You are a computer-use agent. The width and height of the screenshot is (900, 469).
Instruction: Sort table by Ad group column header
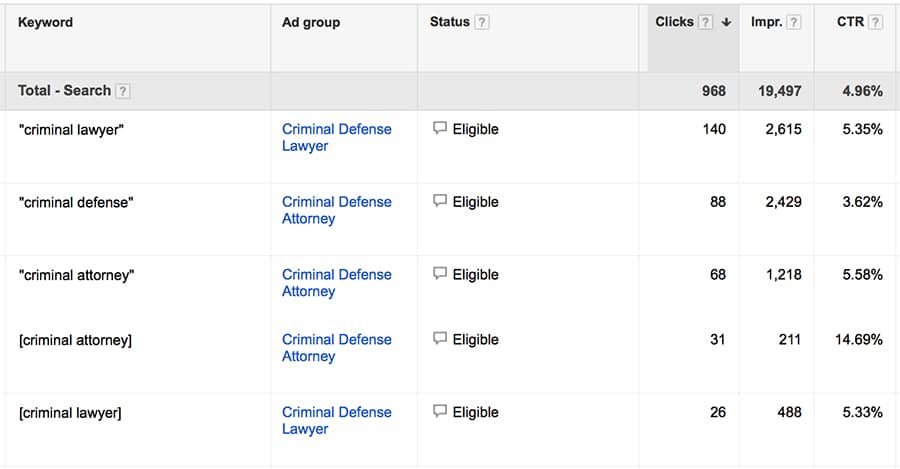[311, 22]
